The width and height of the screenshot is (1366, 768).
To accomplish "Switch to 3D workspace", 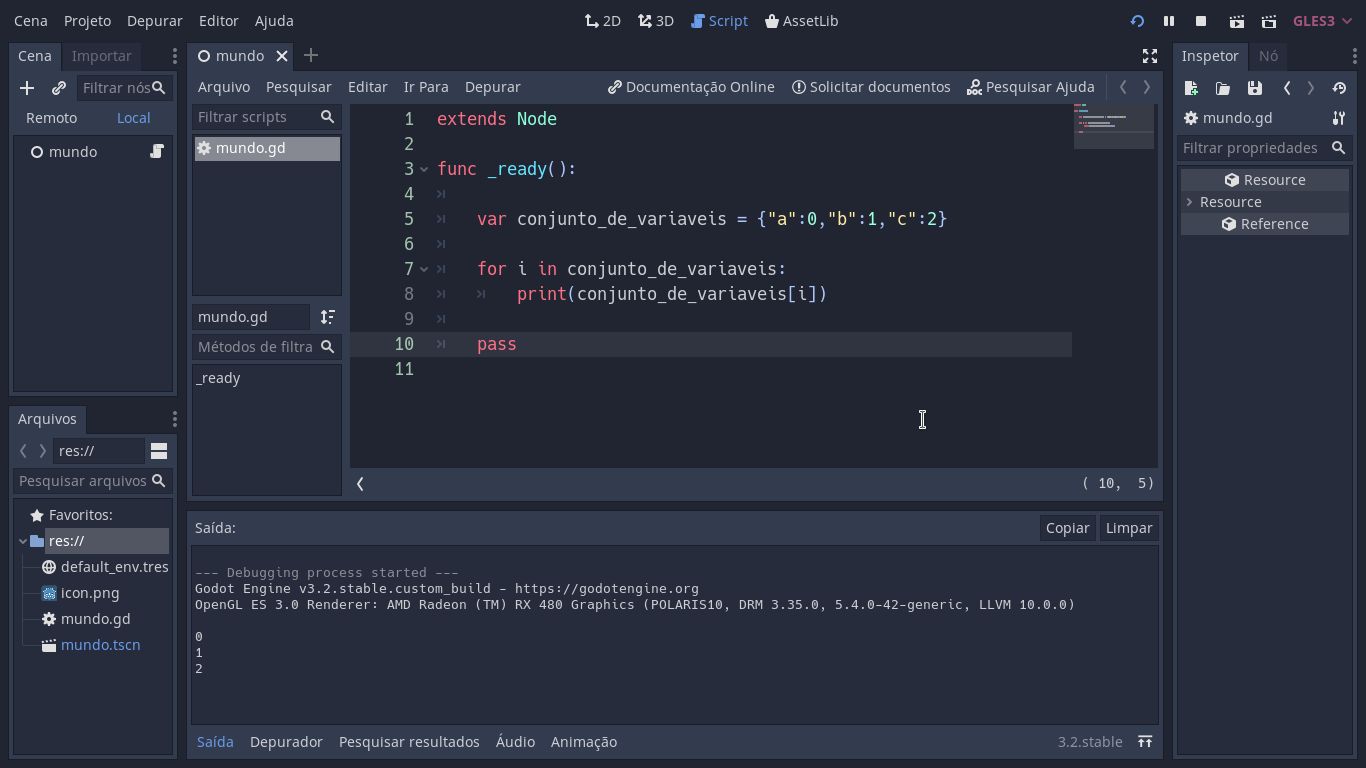I will [656, 21].
